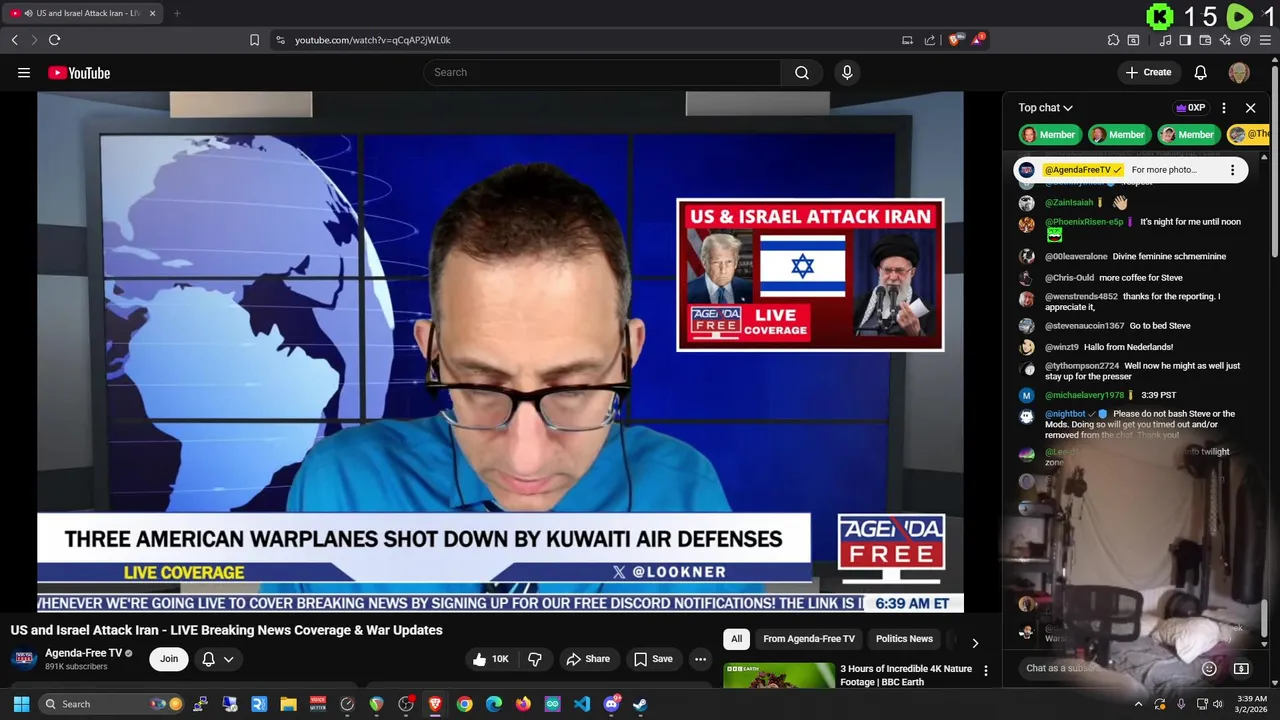Open the YouTube guide hamburger menu
Viewport: 1280px width, 720px height.
pyautogui.click(x=24, y=72)
